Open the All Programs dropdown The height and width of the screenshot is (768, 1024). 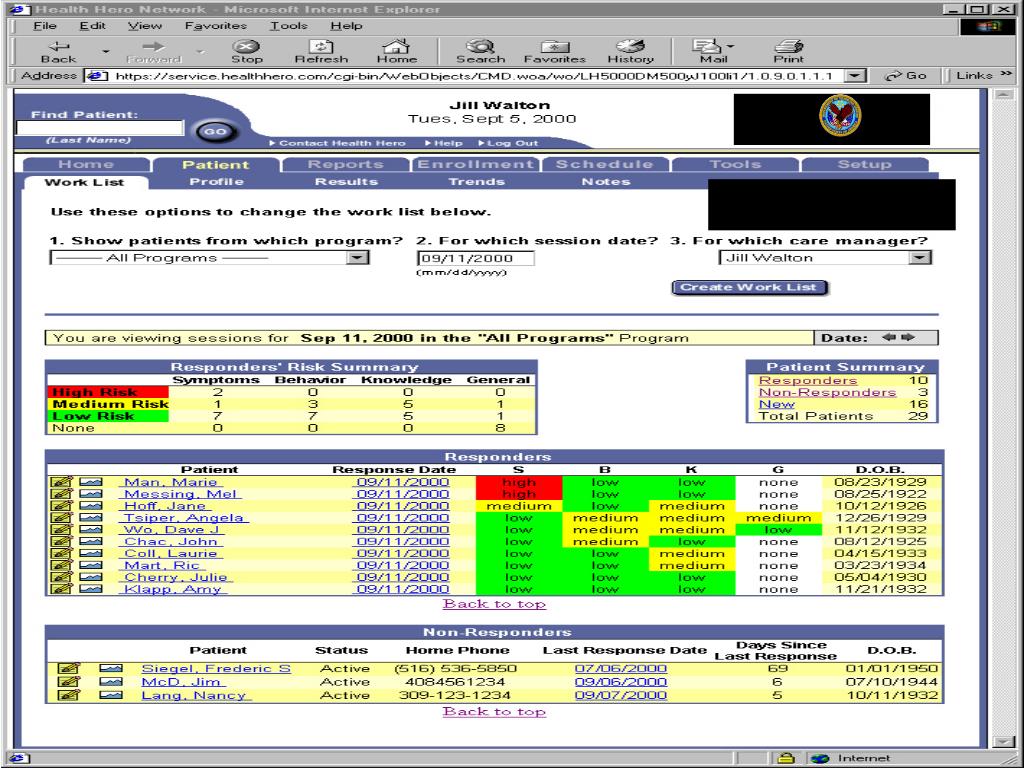coord(357,258)
